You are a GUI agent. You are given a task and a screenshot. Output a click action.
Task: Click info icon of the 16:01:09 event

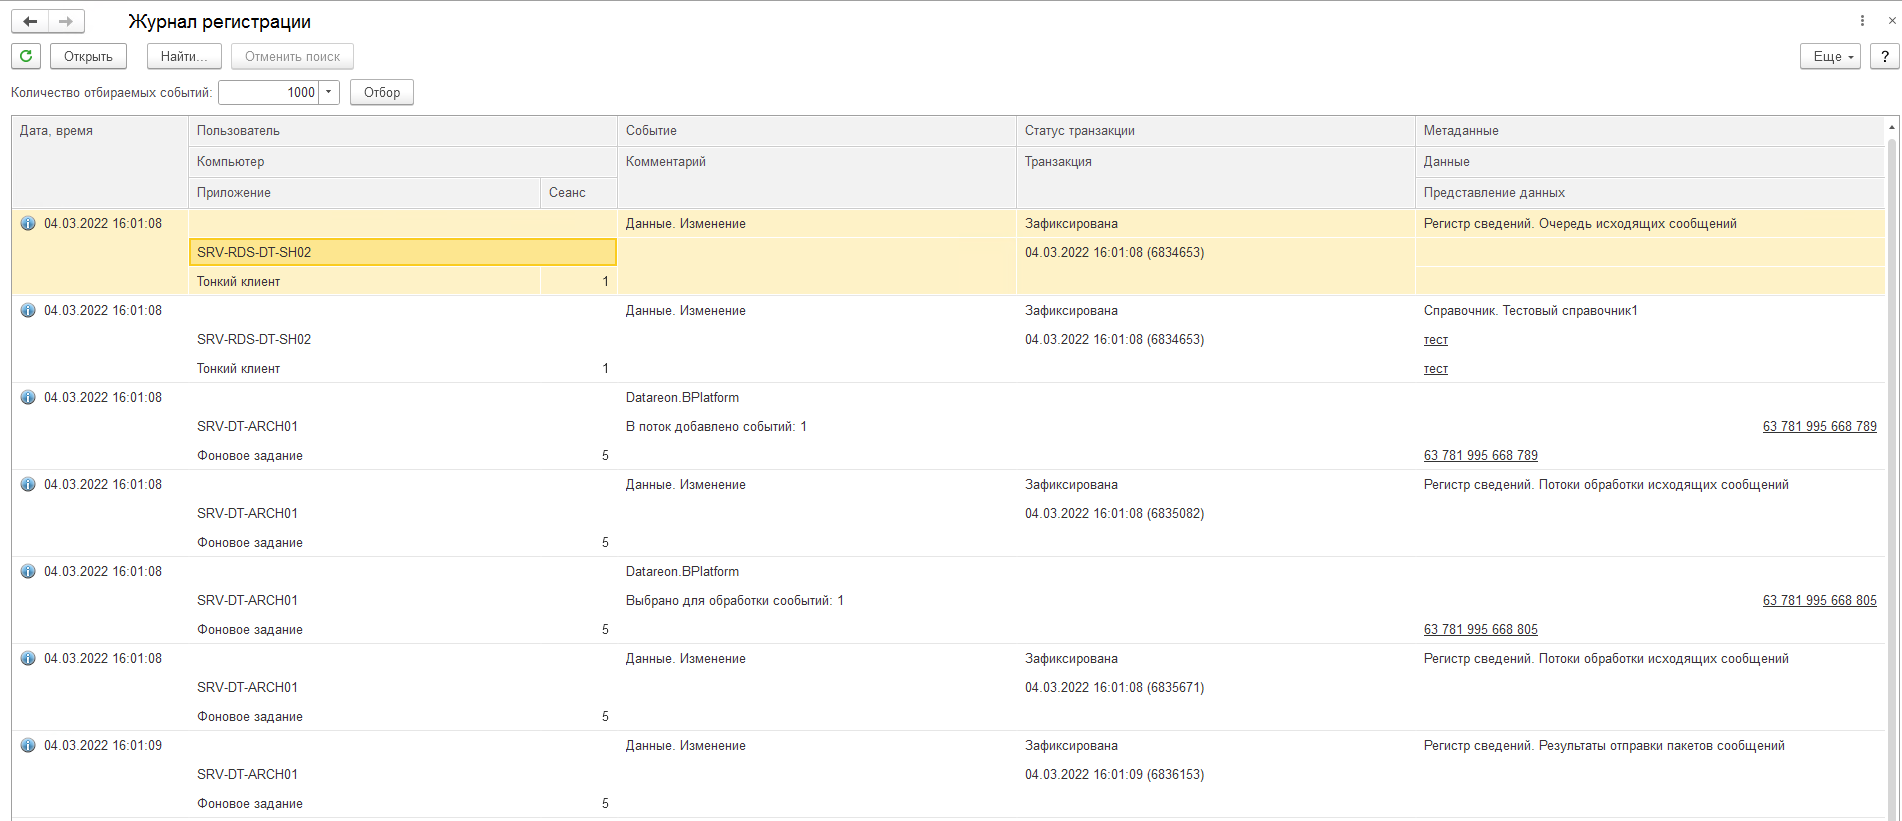[28, 746]
